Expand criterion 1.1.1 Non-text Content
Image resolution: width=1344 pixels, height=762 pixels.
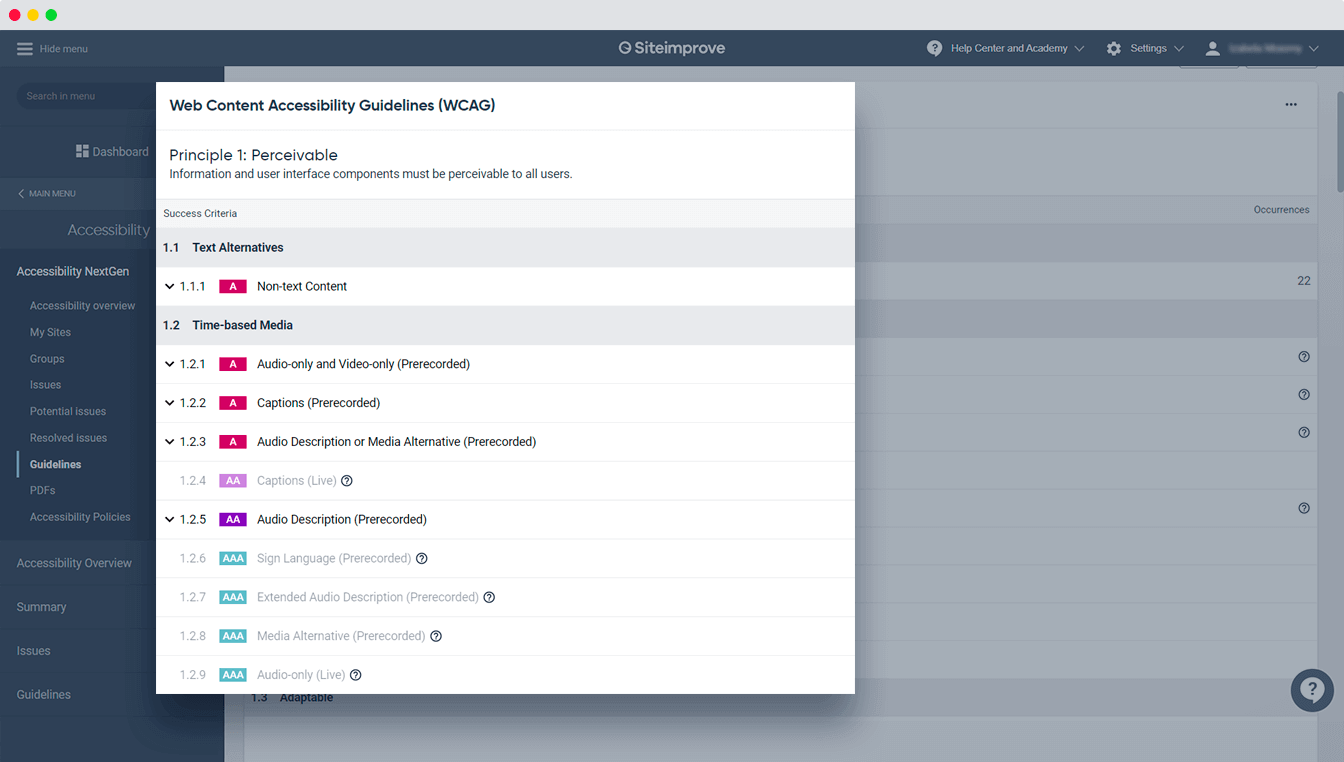click(x=170, y=287)
